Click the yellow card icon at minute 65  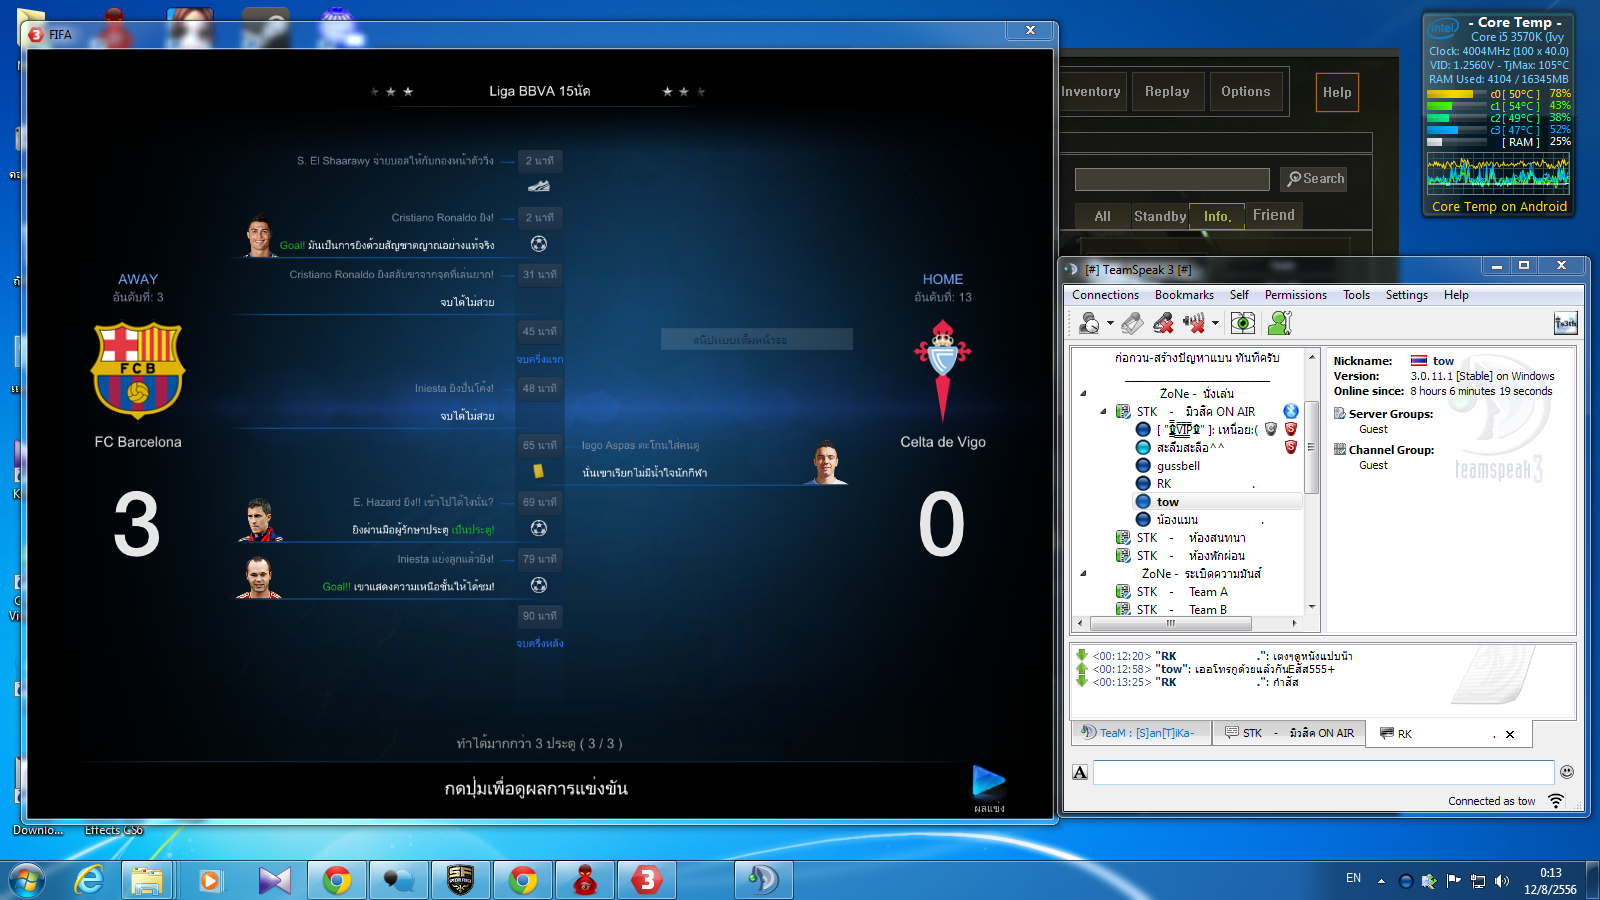tap(538, 471)
